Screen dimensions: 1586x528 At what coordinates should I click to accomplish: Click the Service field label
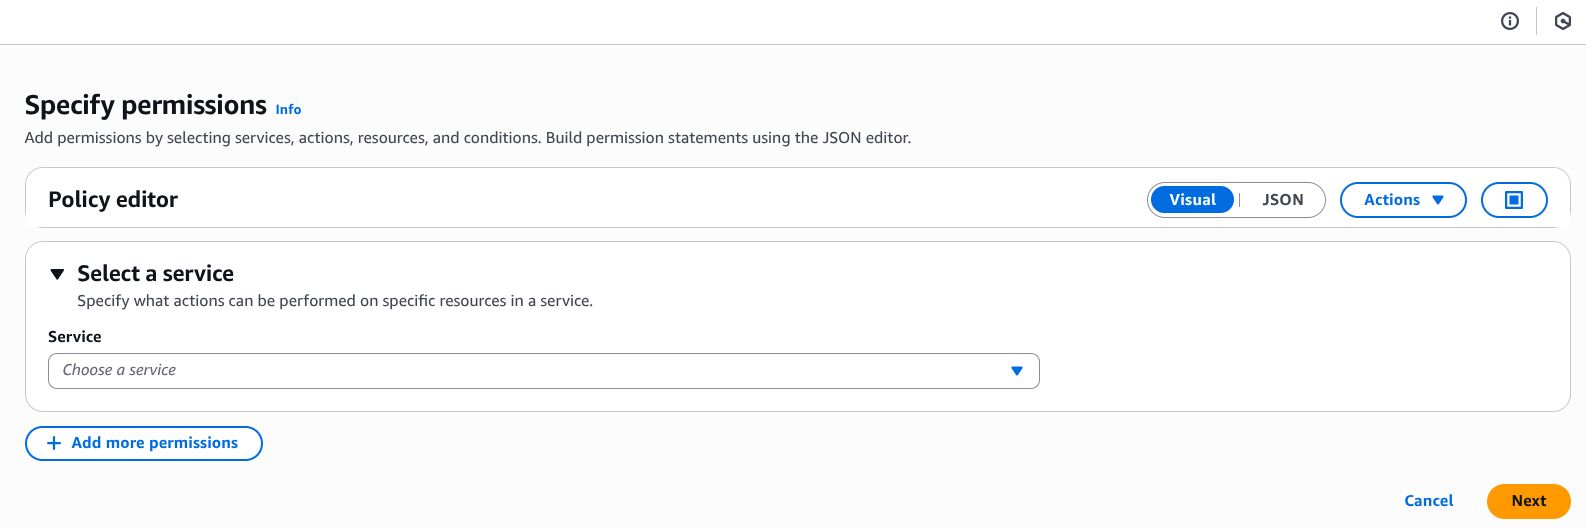click(75, 337)
